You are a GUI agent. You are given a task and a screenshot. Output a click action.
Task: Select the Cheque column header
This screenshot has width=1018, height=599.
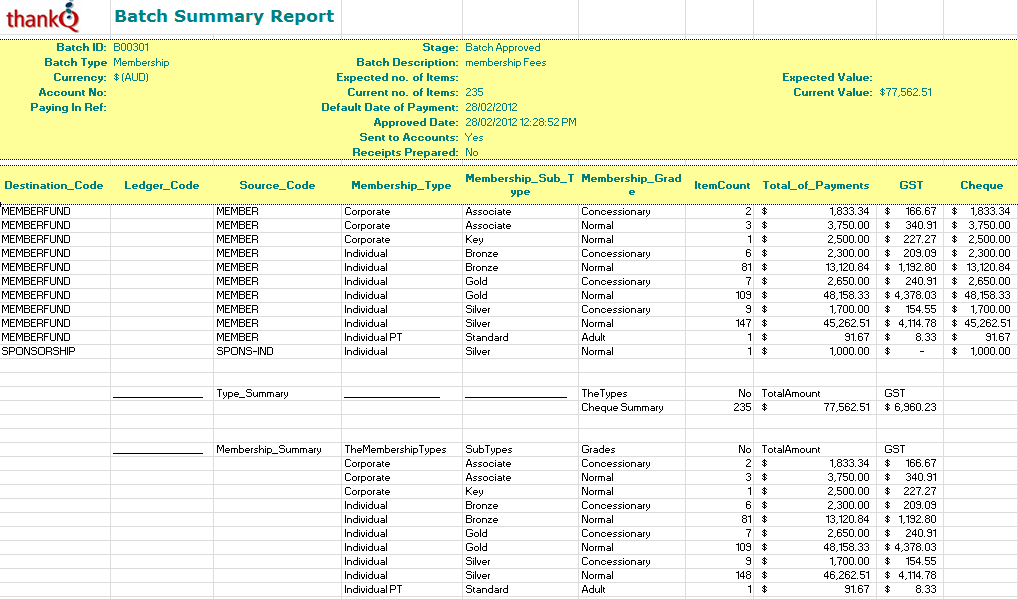982,185
